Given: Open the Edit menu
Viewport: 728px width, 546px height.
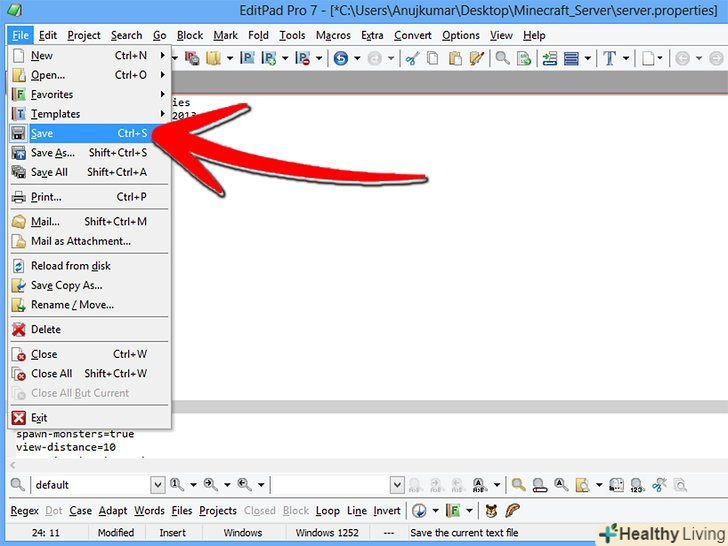Looking at the screenshot, I should 48,35.
